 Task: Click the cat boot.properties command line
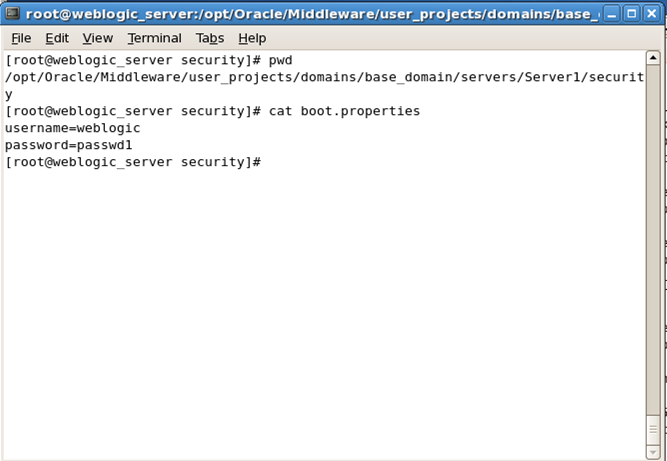coord(212,111)
